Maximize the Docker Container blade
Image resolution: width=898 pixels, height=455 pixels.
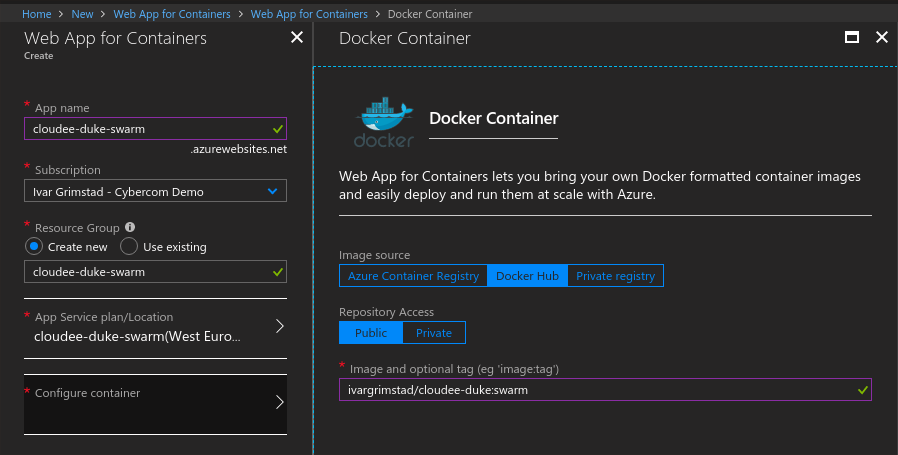852,38
